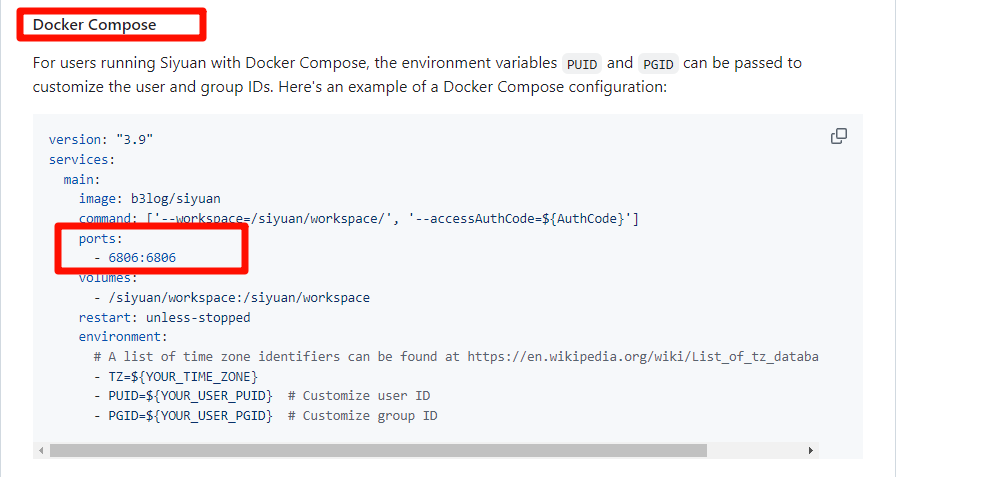
Task: Click the services: key in code
Action: (82, 159)
